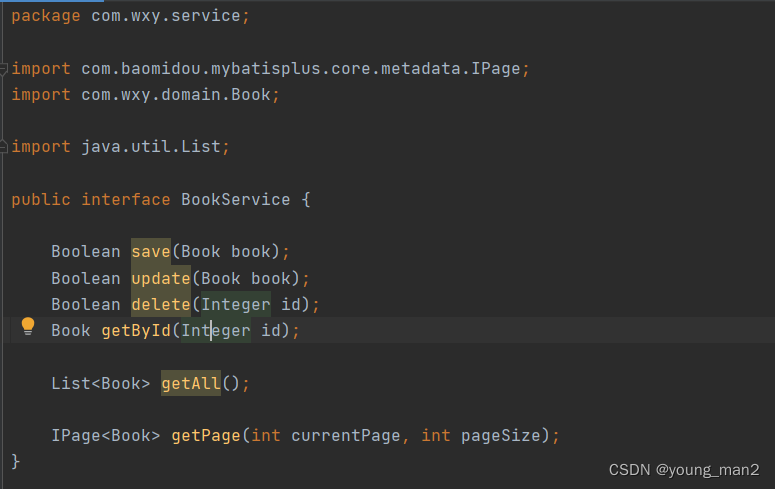Click the yellow lightbulb quick-fix icon
The height and width of the screenshot is (489, 775).
click(28, 326)
